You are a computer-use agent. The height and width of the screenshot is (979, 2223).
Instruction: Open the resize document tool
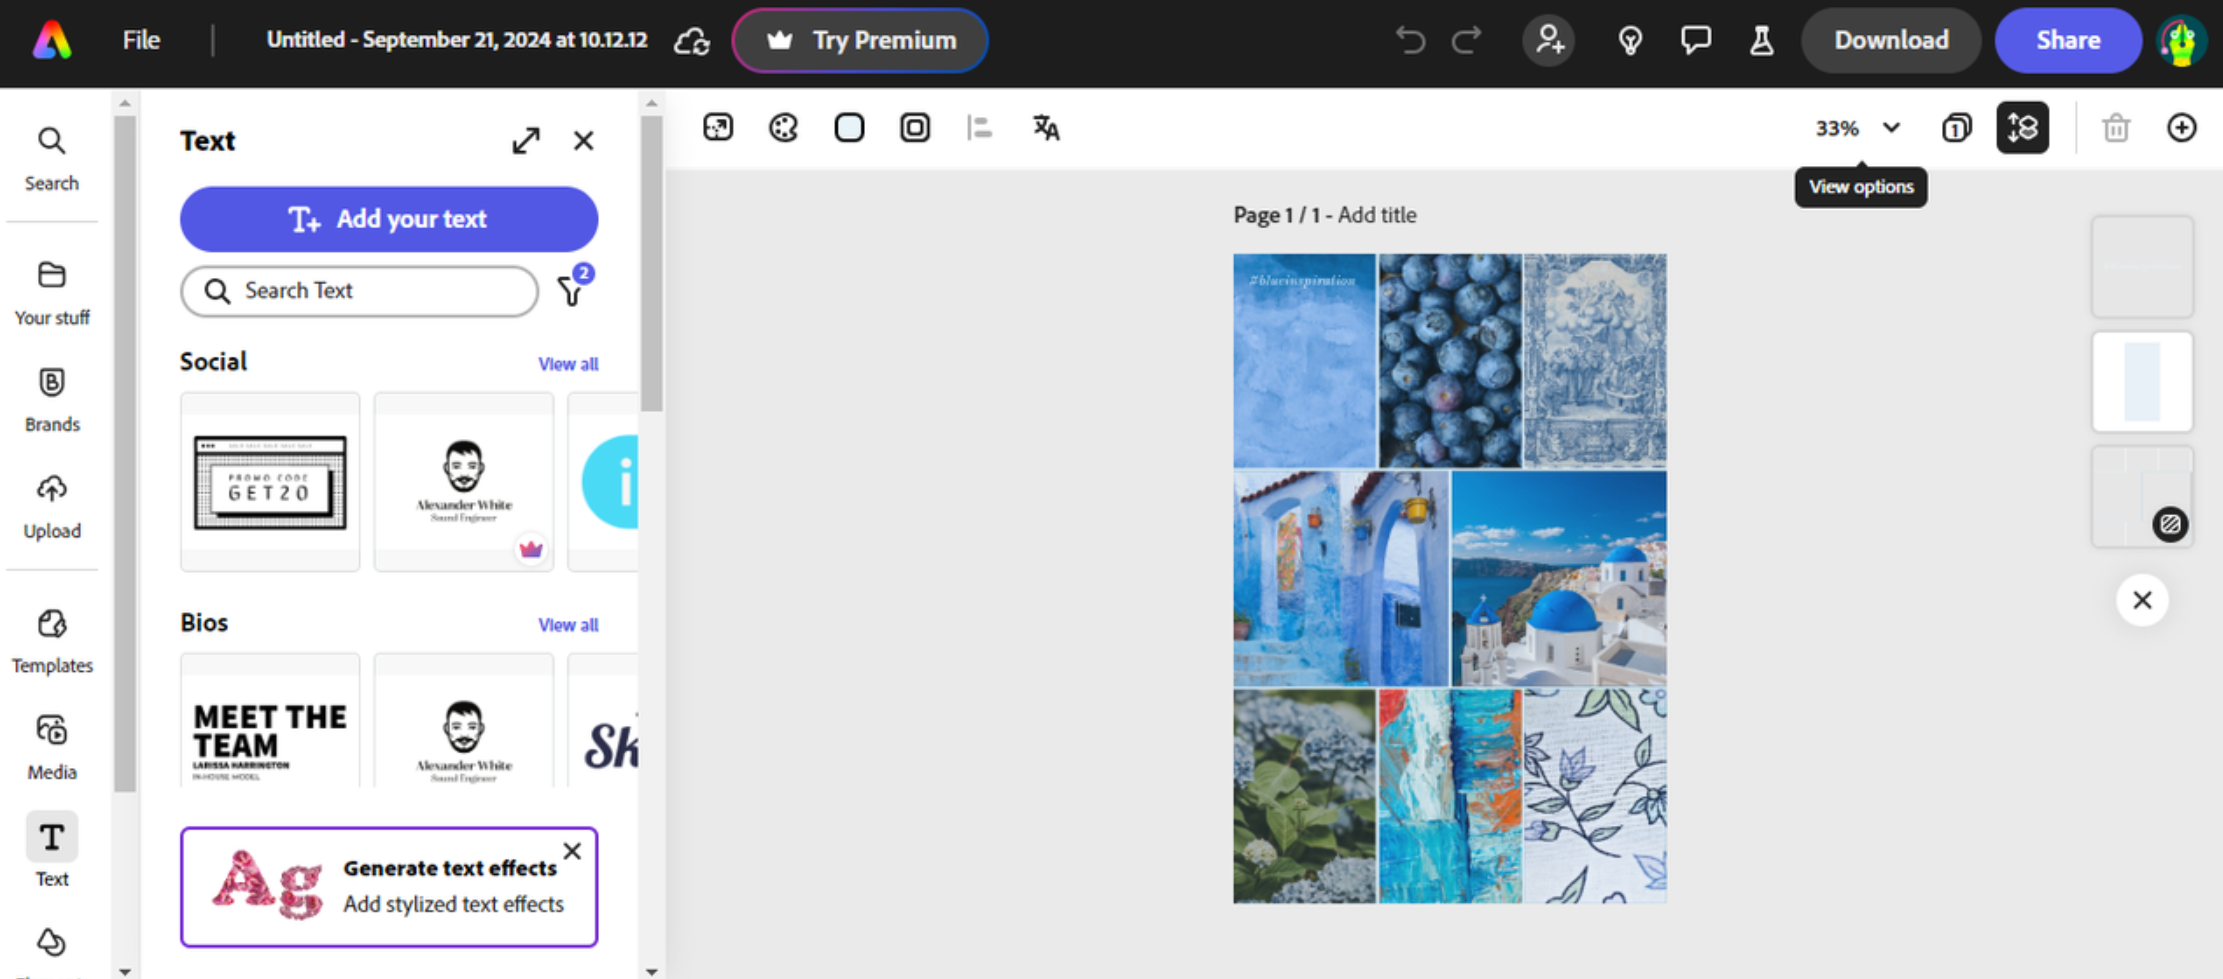718,127
